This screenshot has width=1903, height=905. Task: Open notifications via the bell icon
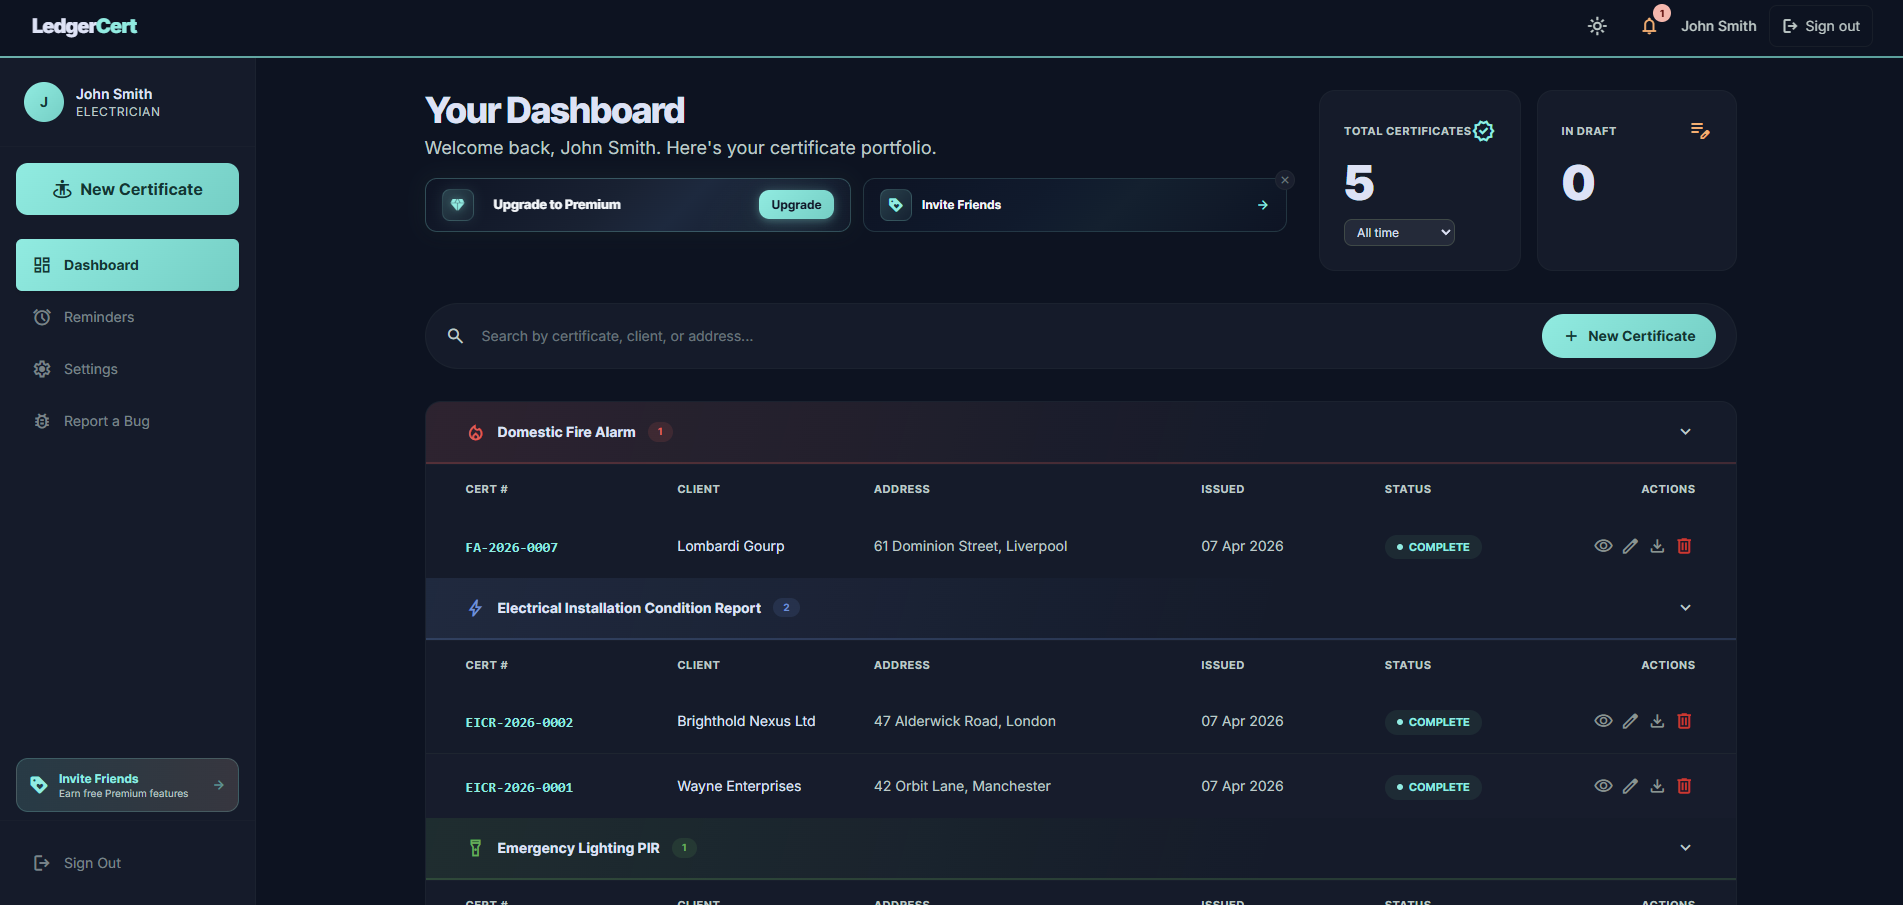(1649, 26)
